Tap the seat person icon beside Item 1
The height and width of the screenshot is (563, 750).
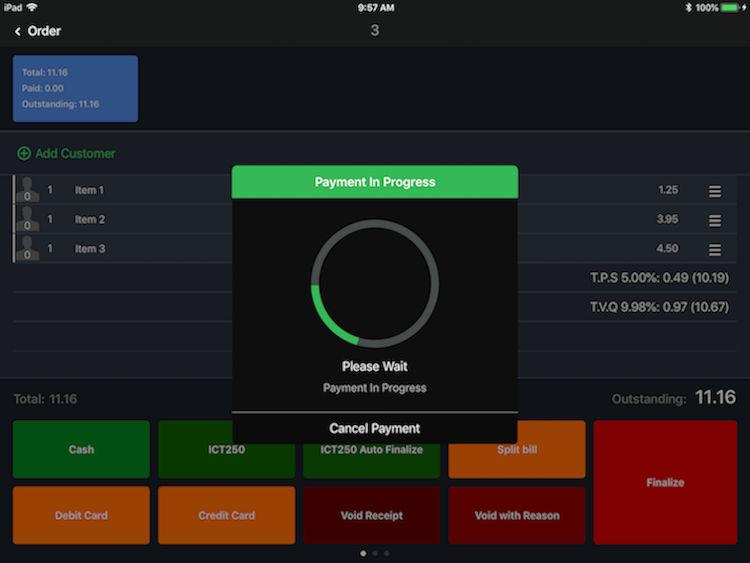28,190
